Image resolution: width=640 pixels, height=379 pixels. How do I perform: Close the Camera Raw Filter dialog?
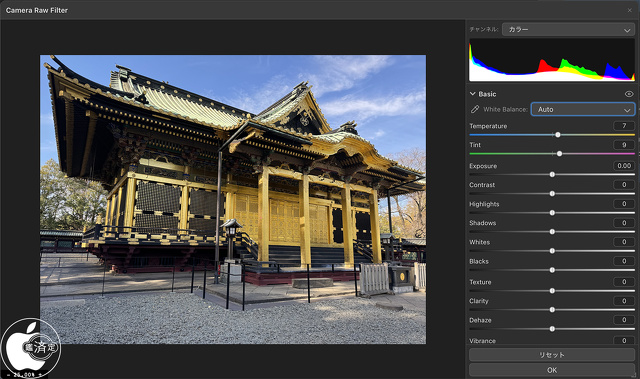pyautogui.click(x=629, y=10)
